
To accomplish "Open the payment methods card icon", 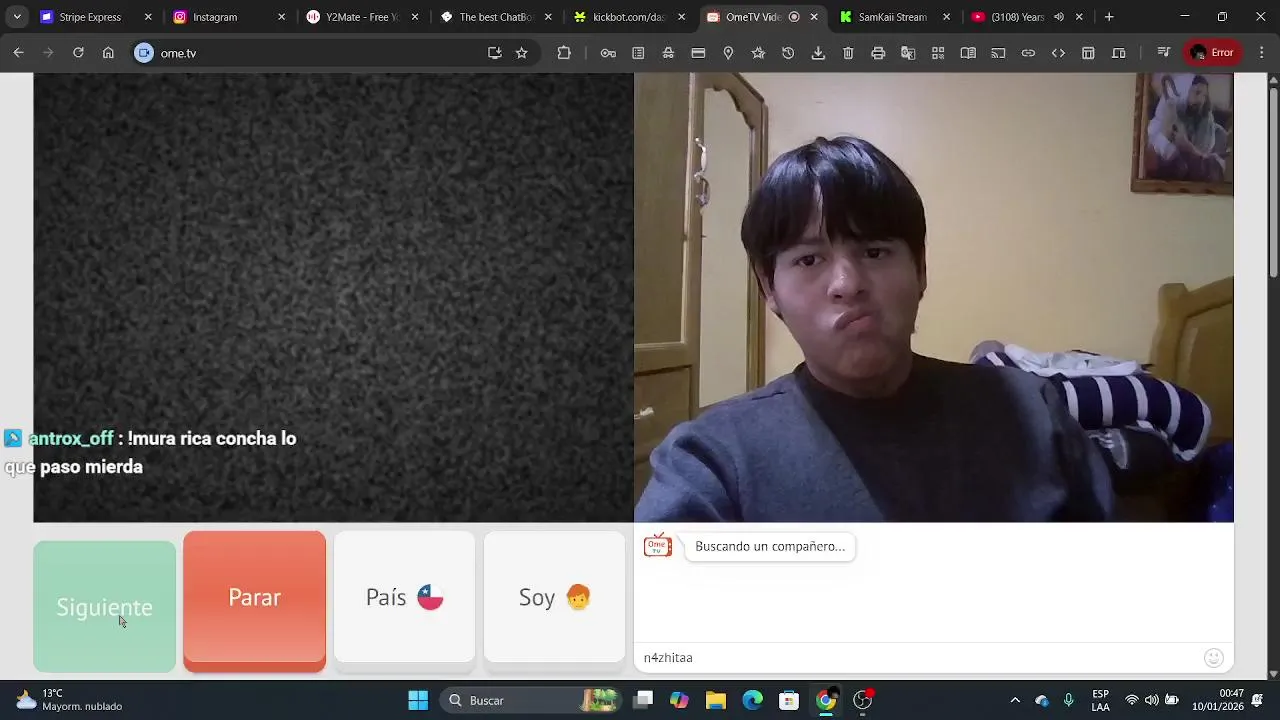I will click(x=698, y=53).
